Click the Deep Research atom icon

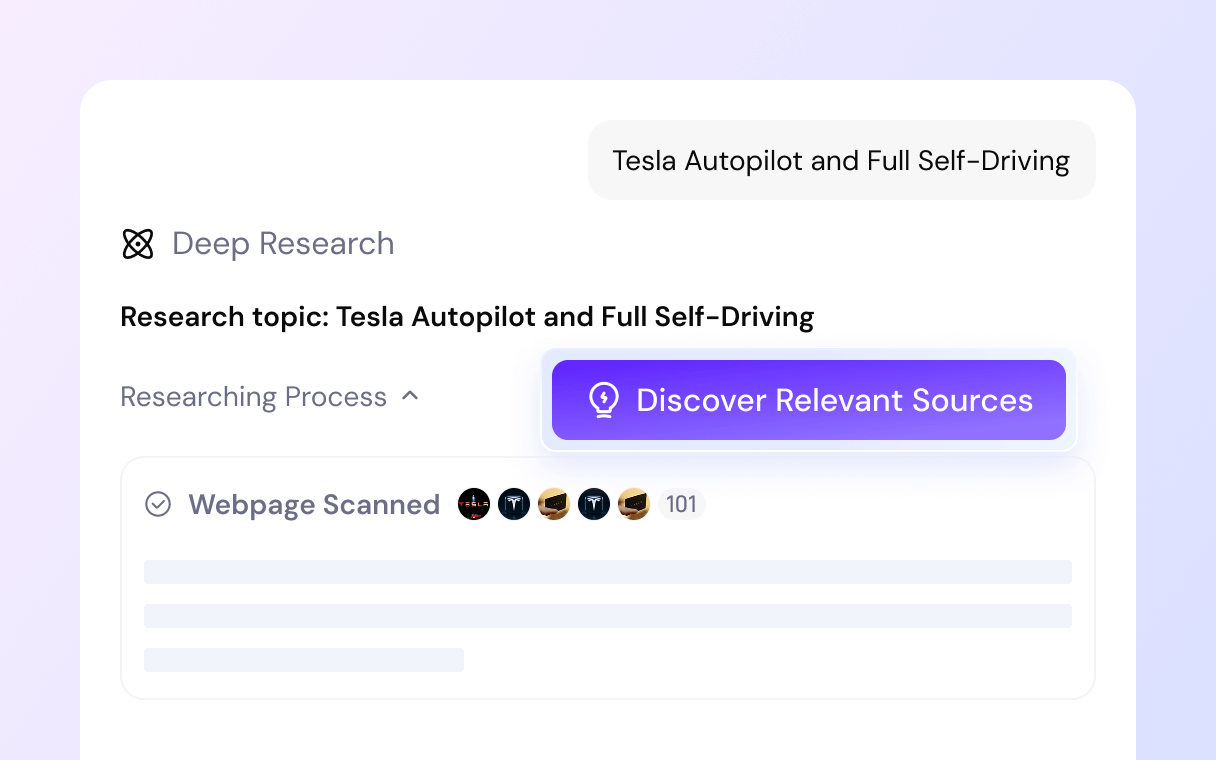coord(138,244)
